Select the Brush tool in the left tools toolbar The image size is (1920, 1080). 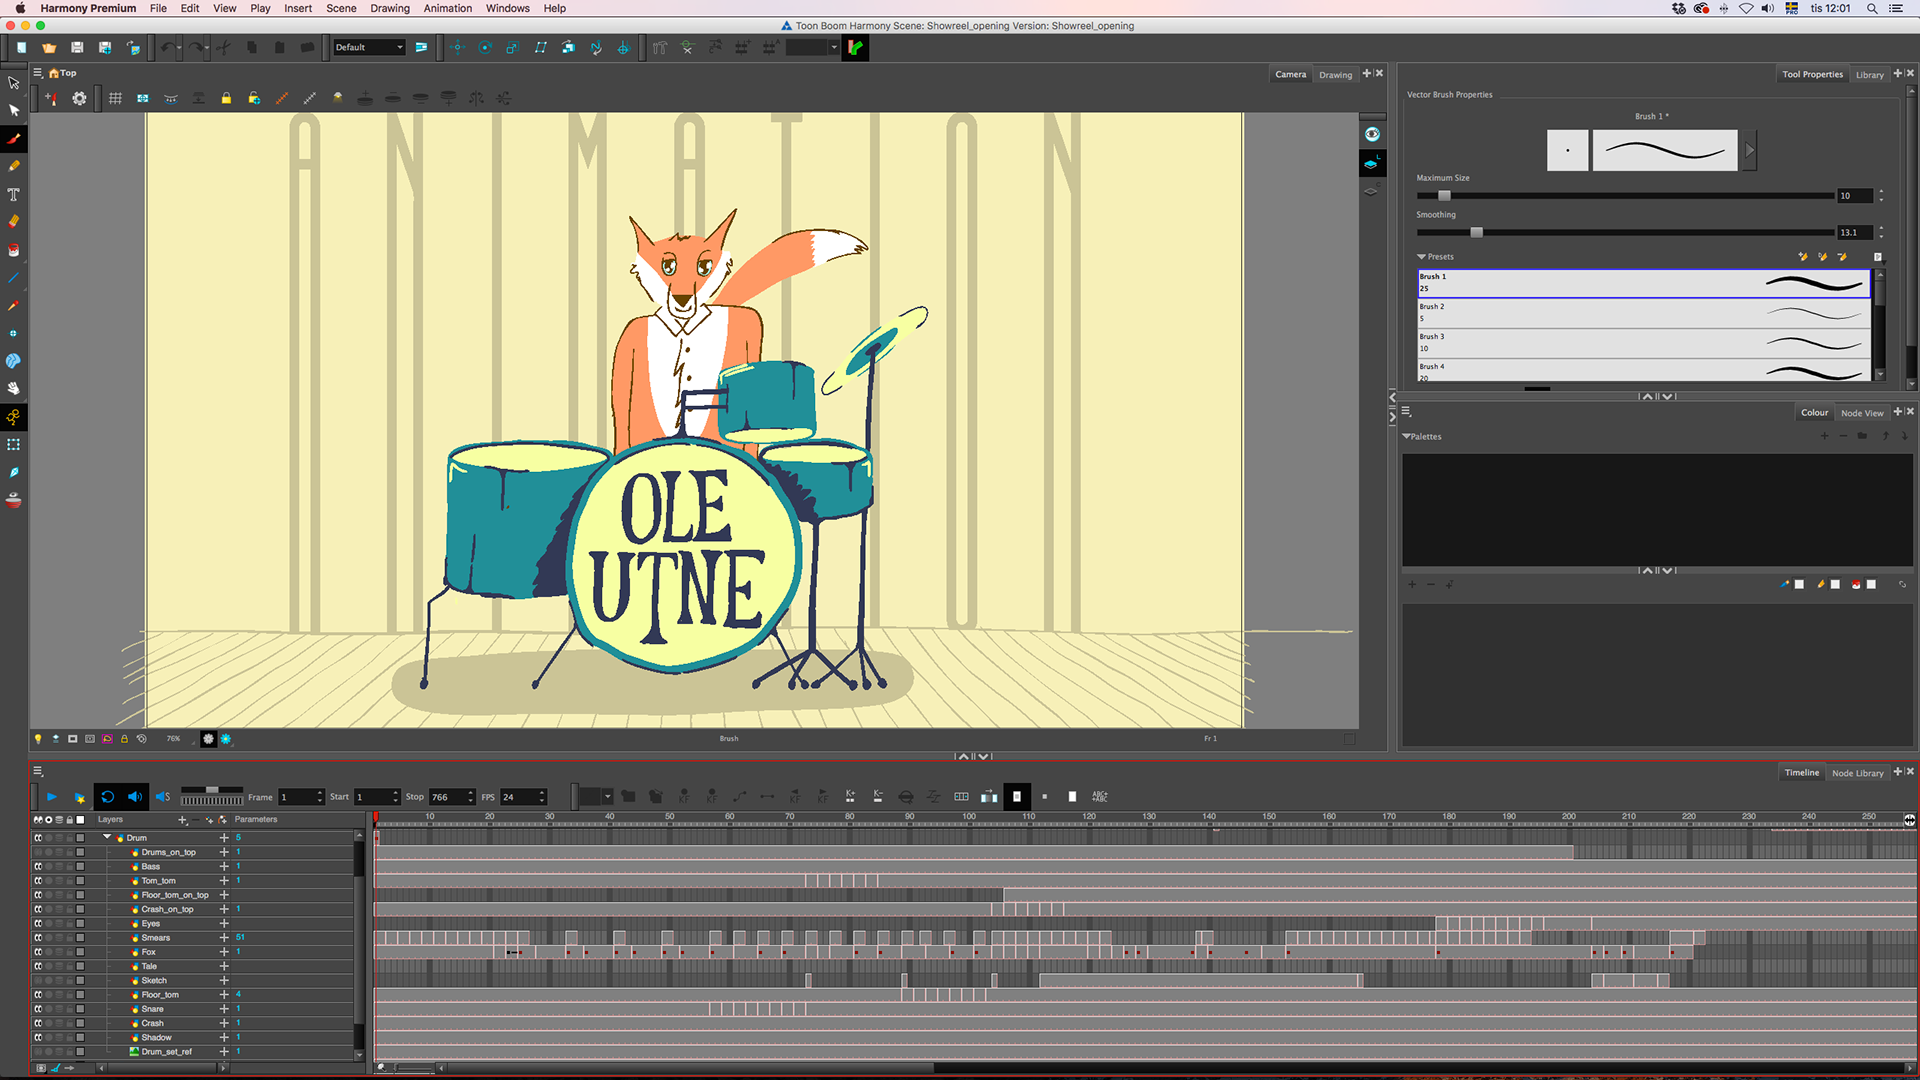click(x=14, y=139)
